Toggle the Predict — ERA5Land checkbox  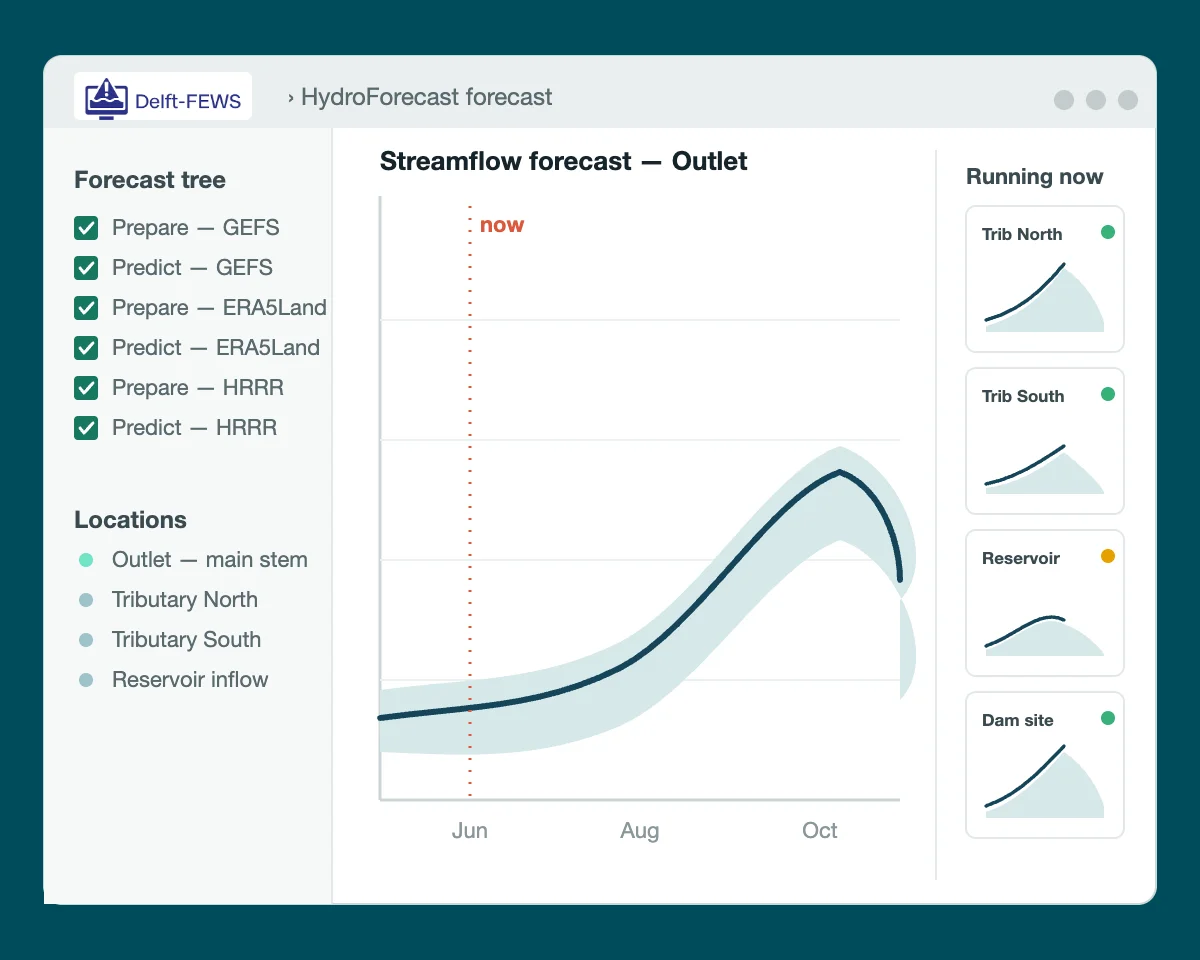[x=86, y=348]
